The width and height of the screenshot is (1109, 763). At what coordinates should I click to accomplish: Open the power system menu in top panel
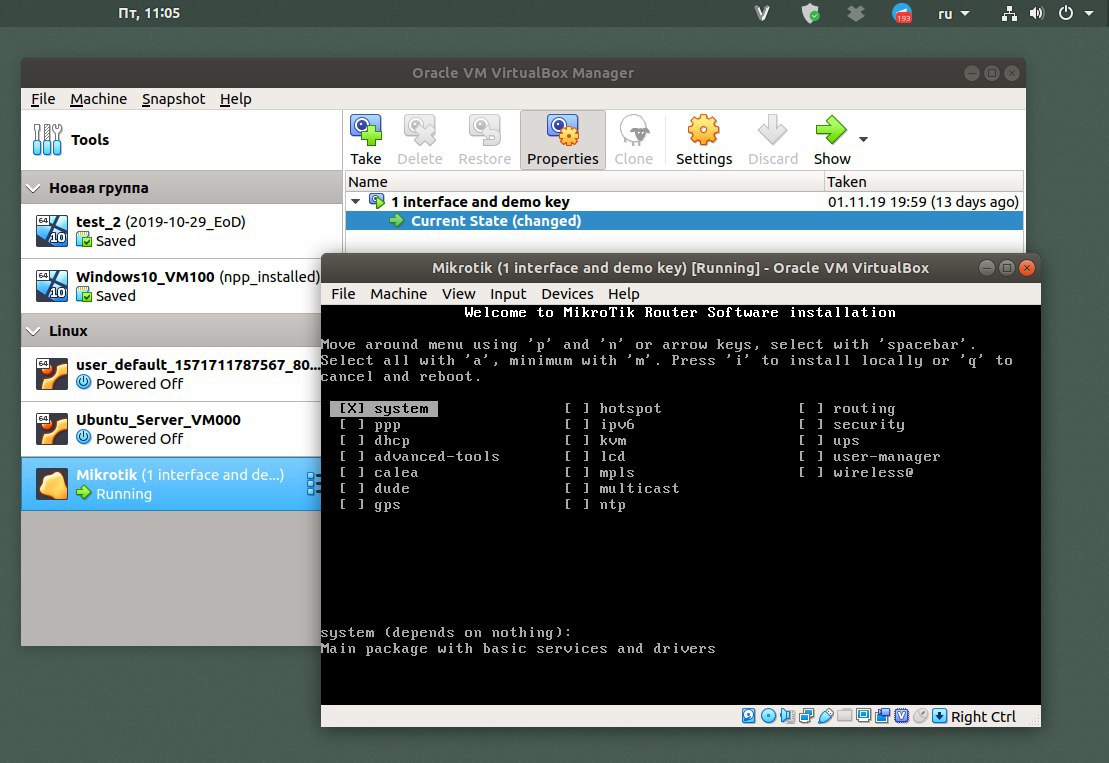click(1076, 13)
